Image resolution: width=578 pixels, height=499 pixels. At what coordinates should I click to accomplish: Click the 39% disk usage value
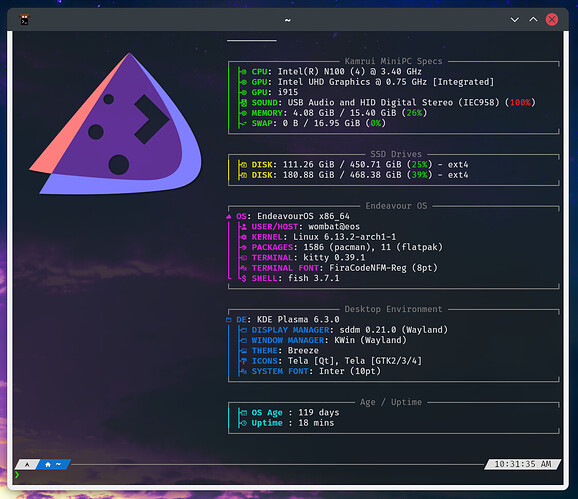pyautogui.click(x=419, y=175)
